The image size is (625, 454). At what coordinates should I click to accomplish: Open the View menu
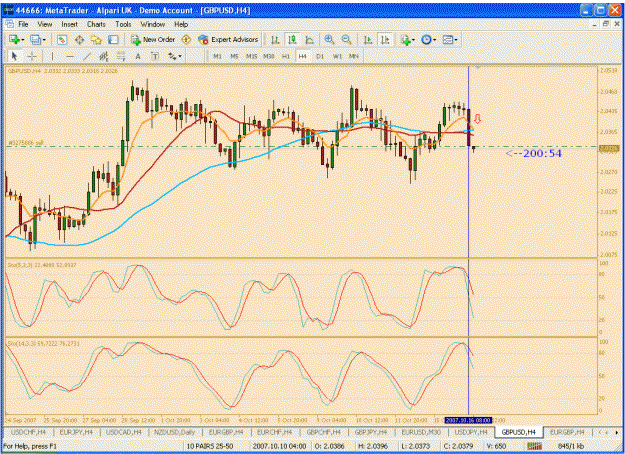click(45, 24)
